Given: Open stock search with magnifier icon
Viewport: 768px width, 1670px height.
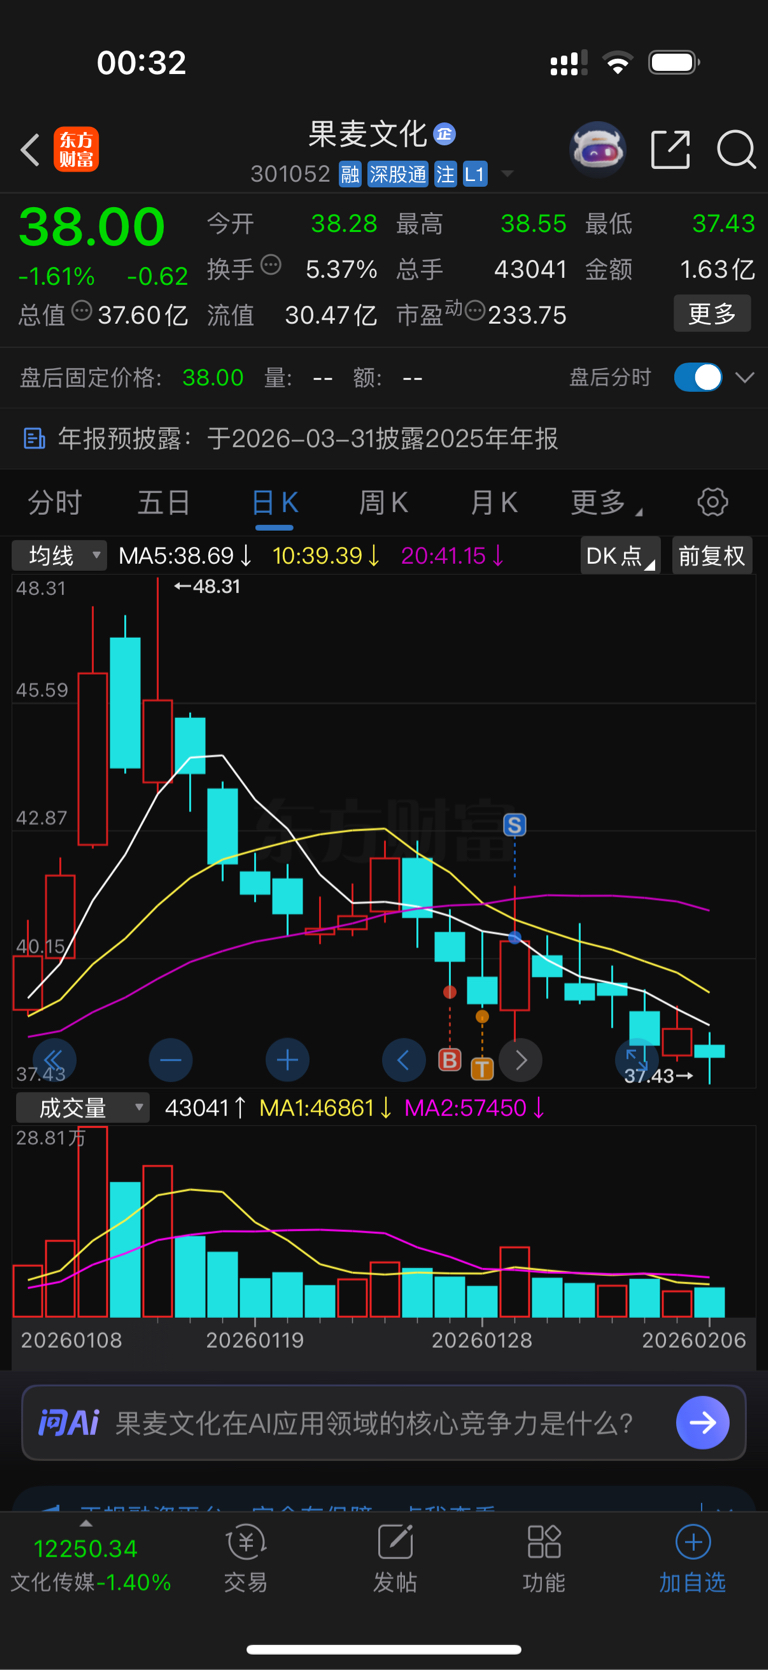Looking at the screenshot, I should pyautogui.click(x=736, y=150).
